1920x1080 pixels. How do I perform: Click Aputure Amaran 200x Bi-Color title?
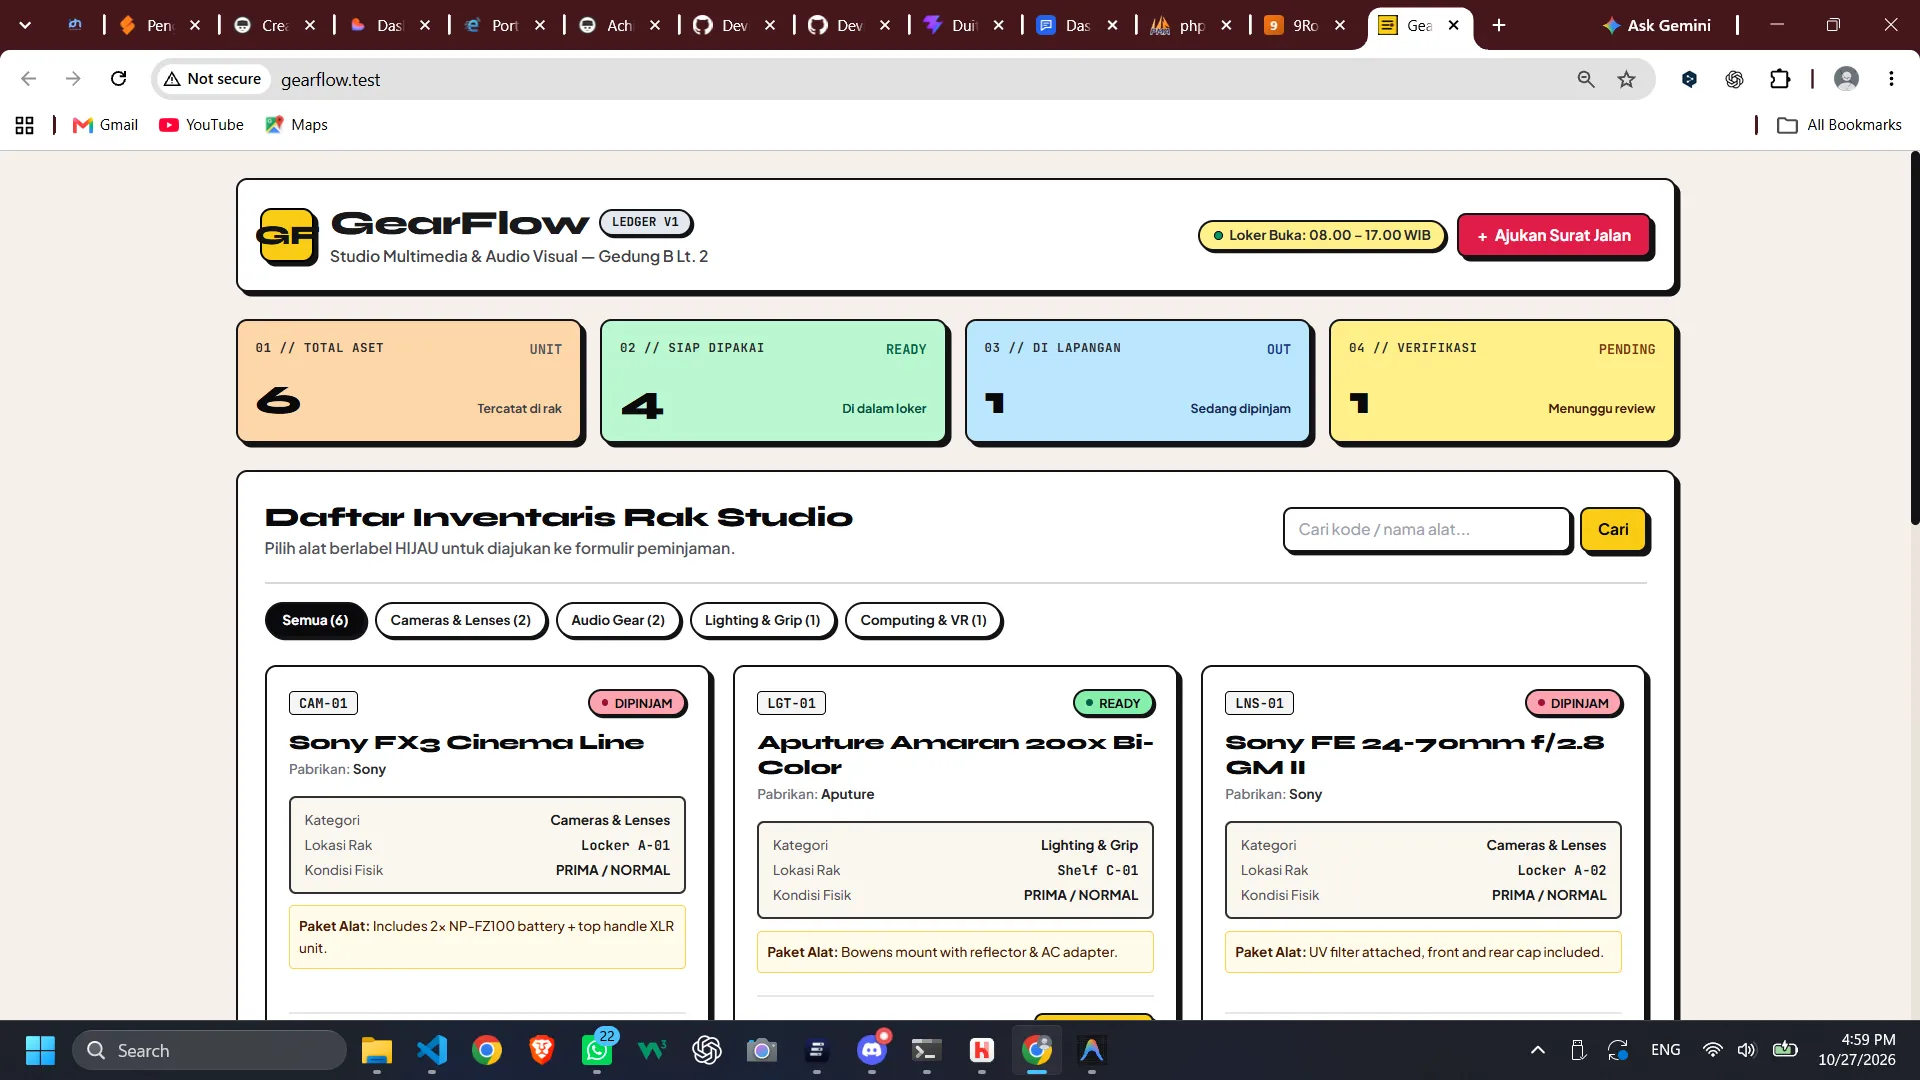point(955,755)
